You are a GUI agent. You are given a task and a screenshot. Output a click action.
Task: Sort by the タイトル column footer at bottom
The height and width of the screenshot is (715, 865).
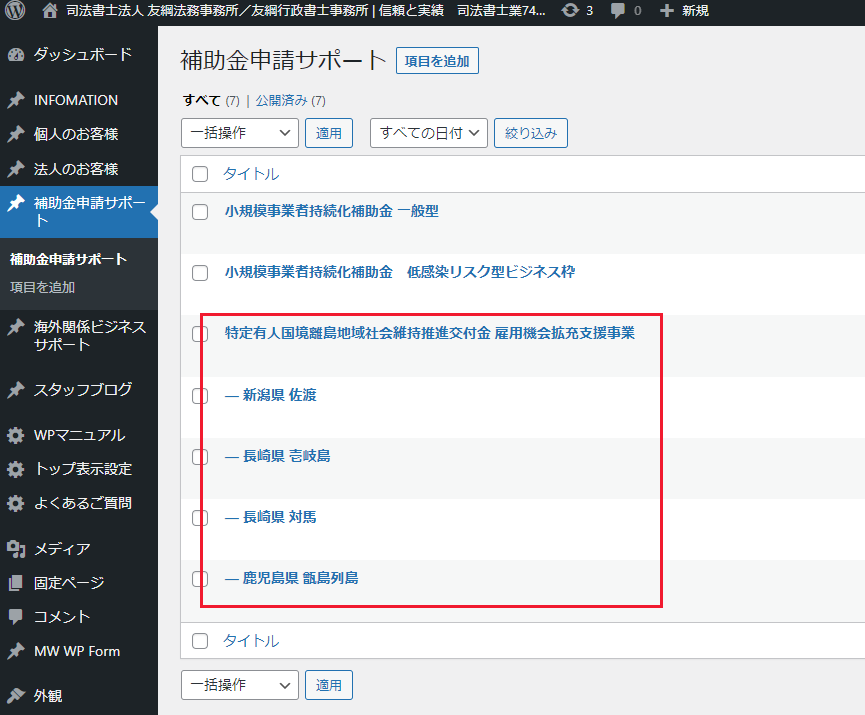[x=251, y=641]
